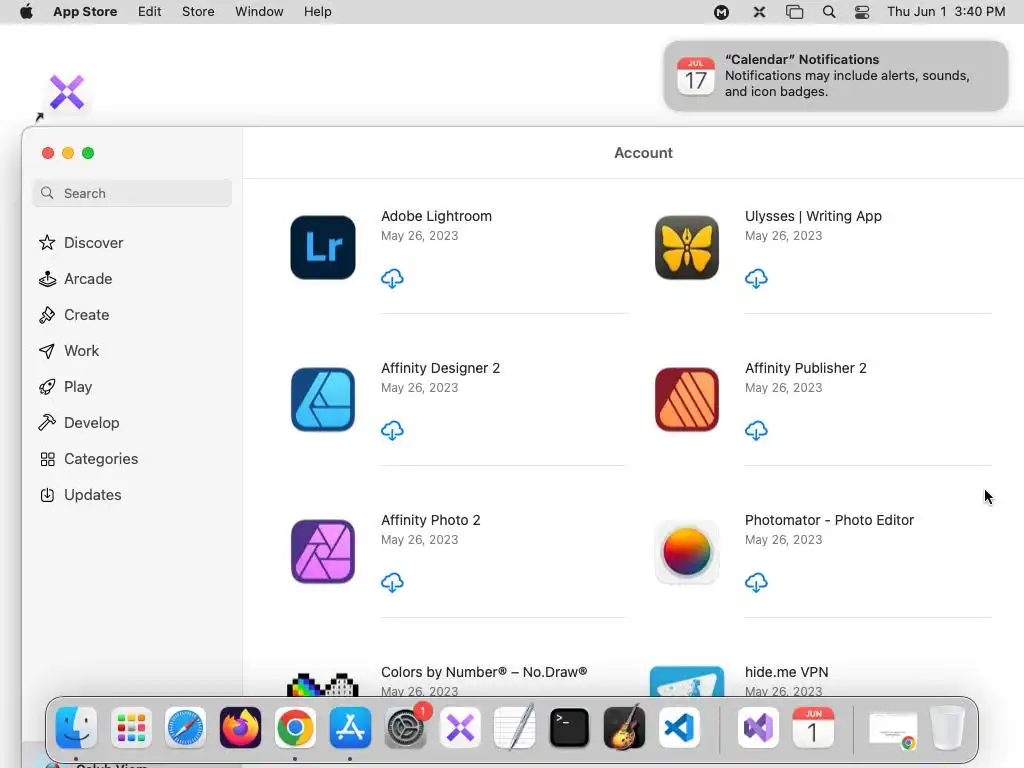Open Finder from the Dock
Viewport: 1024px width, 768px height.
point(76,727)
